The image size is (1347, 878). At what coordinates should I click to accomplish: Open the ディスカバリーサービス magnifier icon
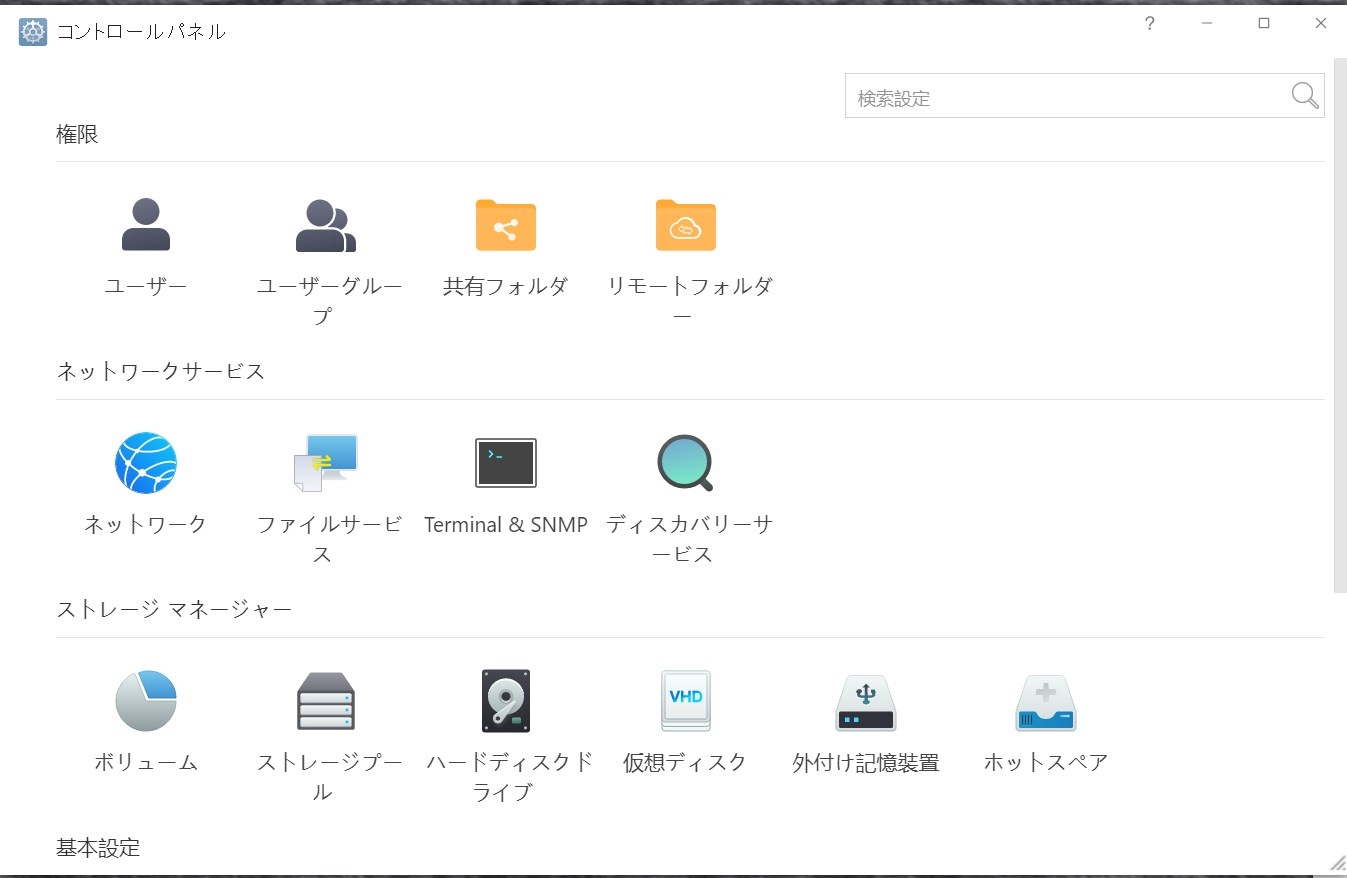tap(686, 463)
